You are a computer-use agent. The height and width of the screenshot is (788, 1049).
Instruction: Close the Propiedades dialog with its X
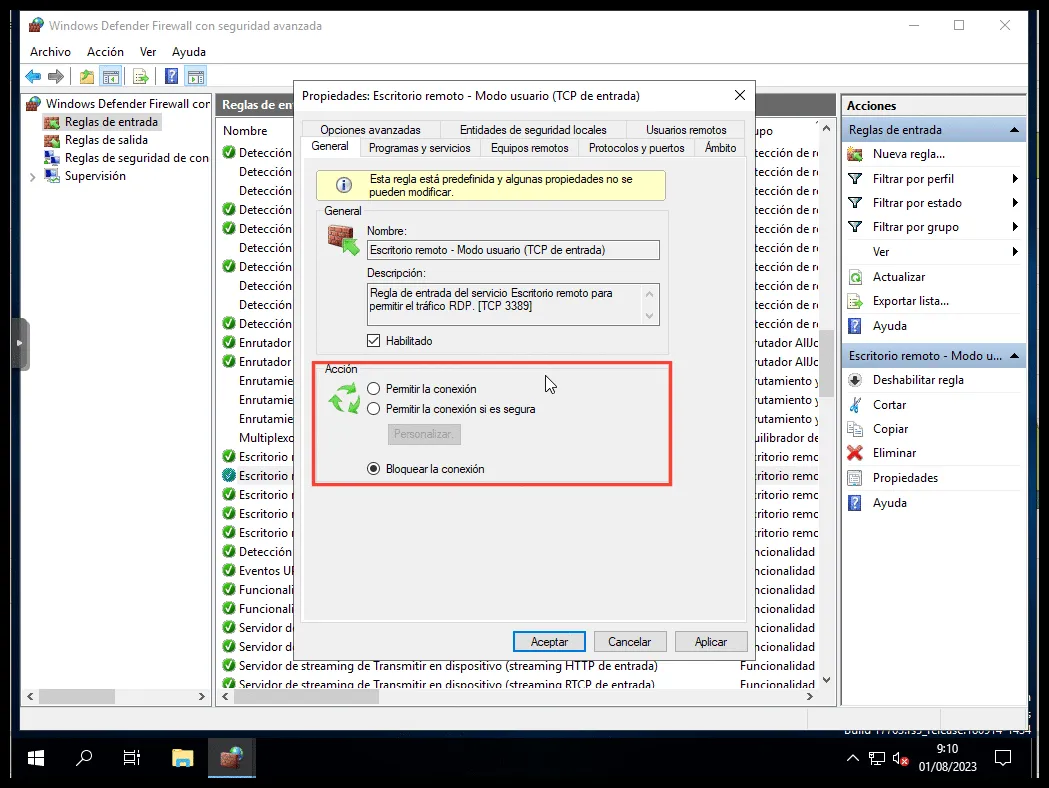[x=739, y=96]
